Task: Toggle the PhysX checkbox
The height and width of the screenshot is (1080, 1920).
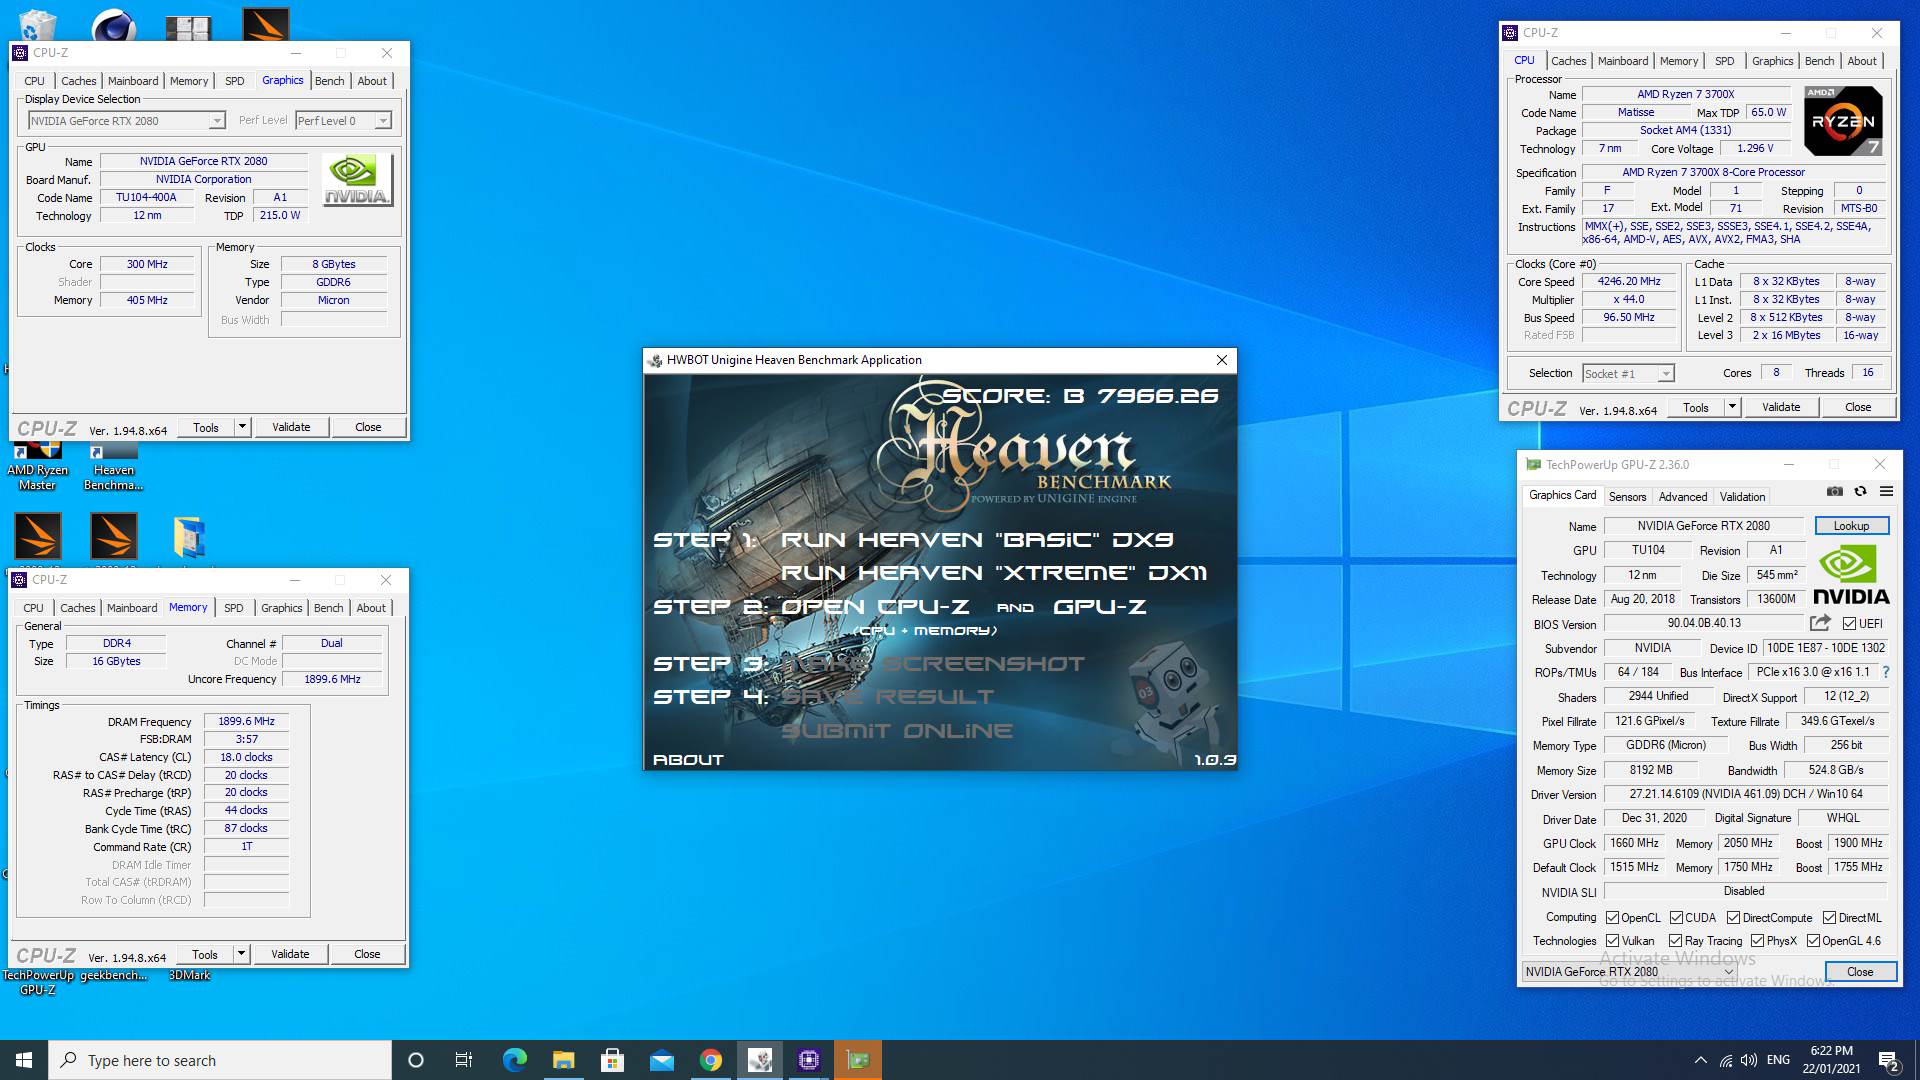Action: point(1758,941)
